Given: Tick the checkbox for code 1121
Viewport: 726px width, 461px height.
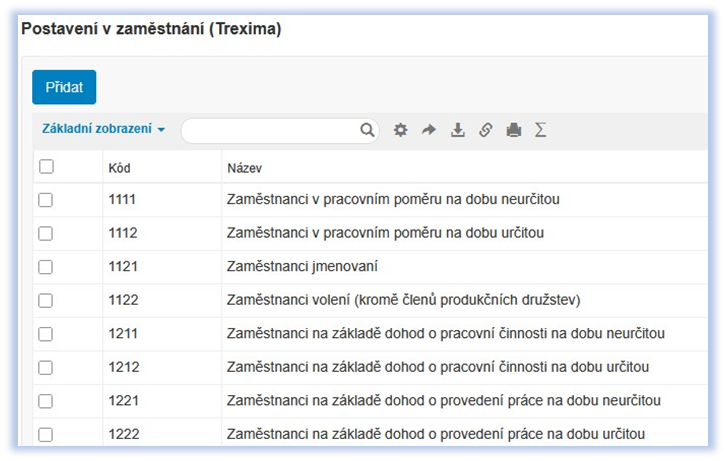Looking at the screenshot, I should click(x=45, y=267).
